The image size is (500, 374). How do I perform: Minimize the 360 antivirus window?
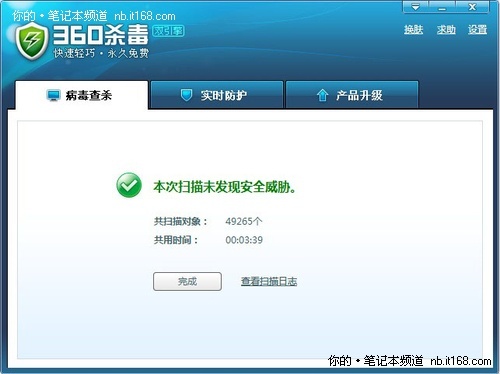[x=442, y=7]
